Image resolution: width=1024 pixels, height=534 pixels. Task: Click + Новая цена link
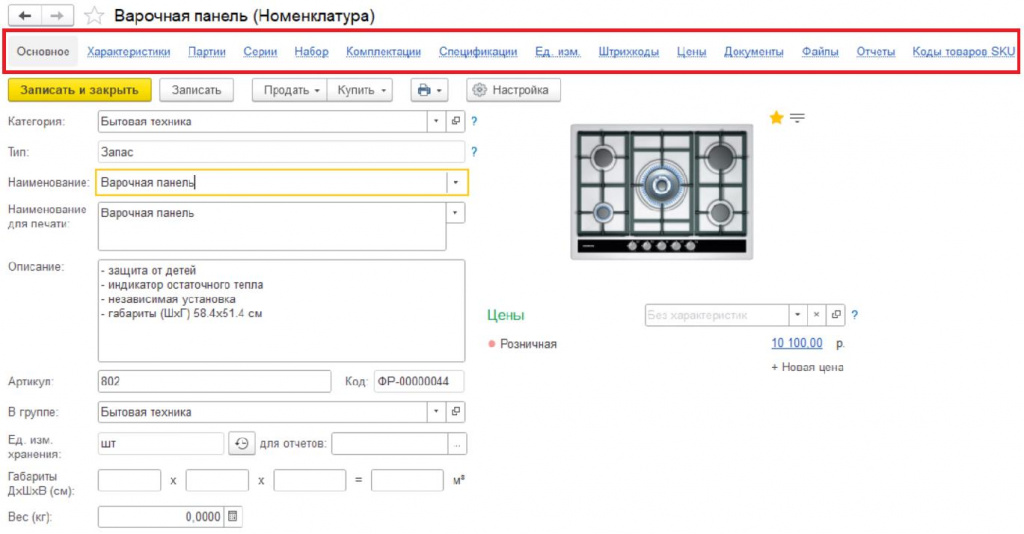pyautogui.click(x=807, y=367)
